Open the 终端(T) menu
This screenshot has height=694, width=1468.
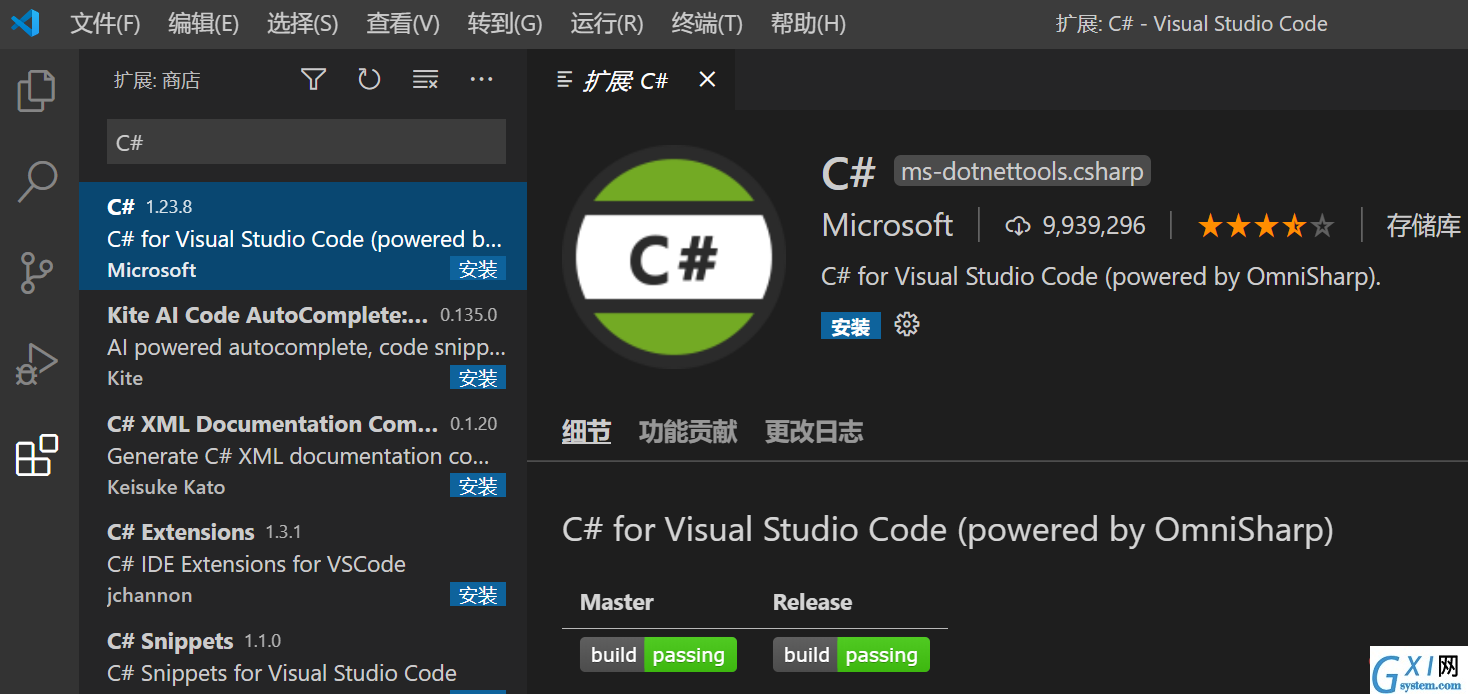(707, 24)
